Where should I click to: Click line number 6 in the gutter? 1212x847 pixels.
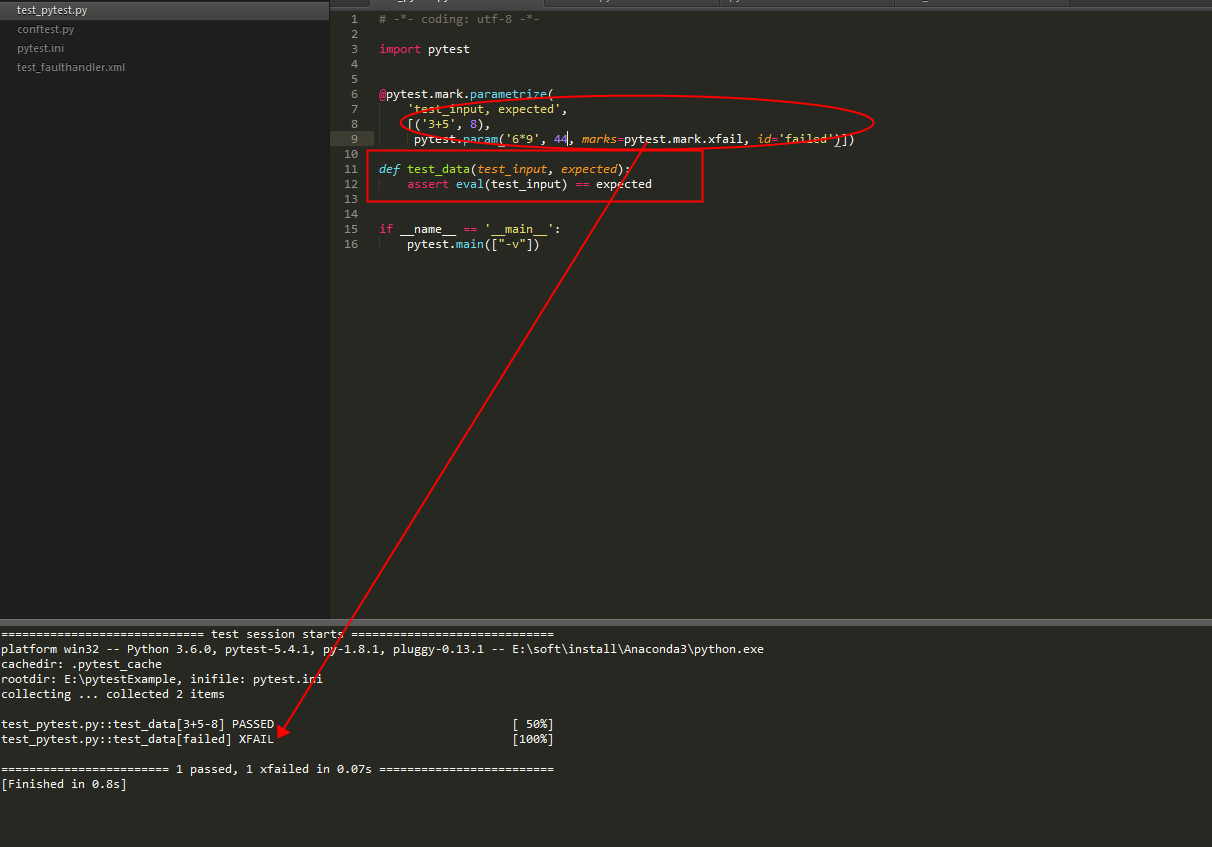354,94
